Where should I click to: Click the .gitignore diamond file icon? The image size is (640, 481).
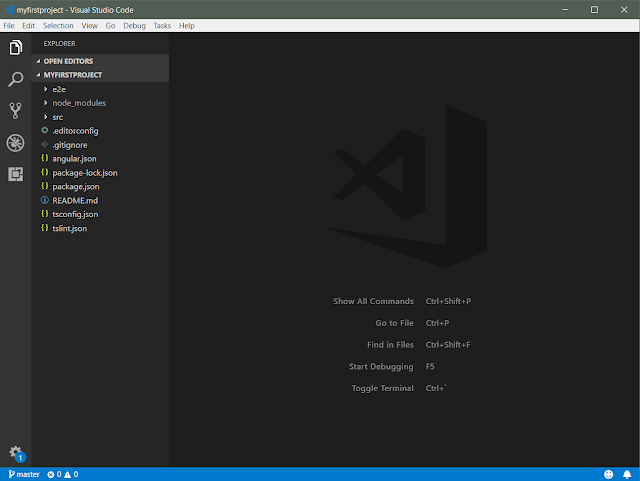[x=44, y=144]
